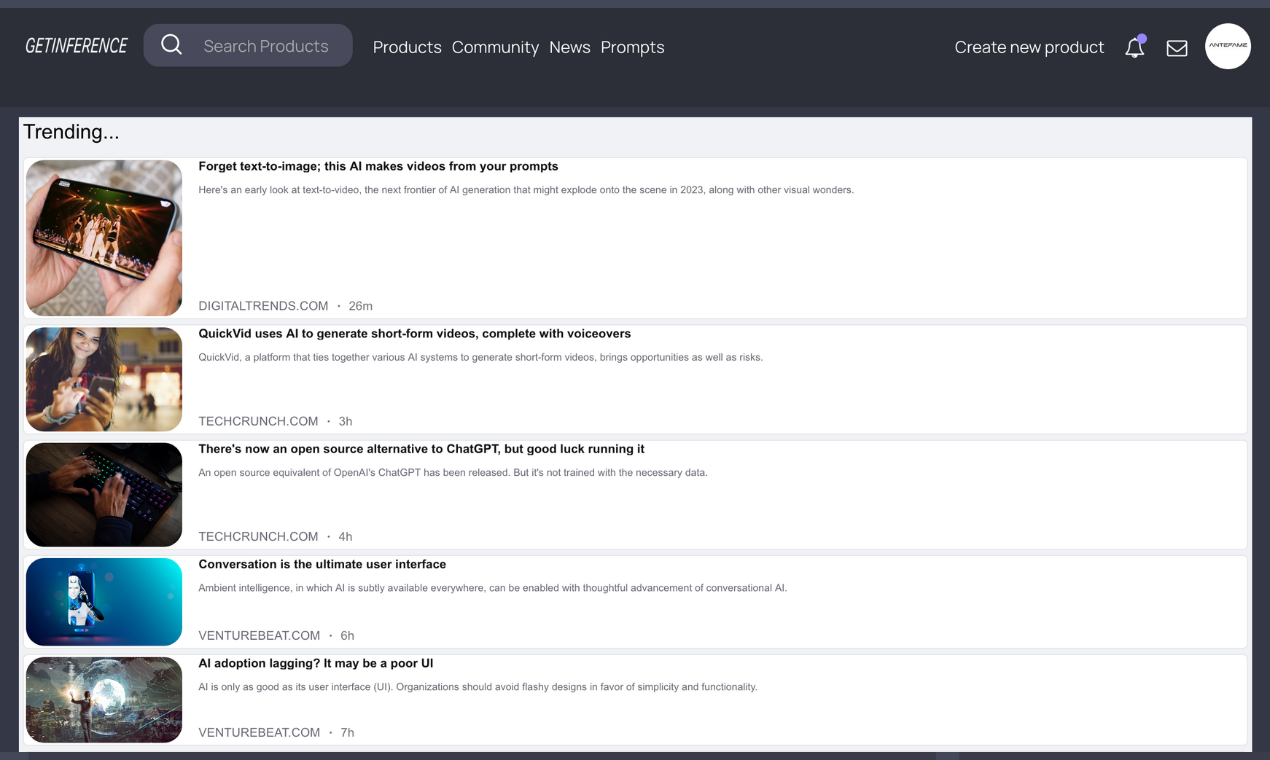Click the Ambient intelligence summary text
The width and height of the screenshot is (1270, 760).
492,588
